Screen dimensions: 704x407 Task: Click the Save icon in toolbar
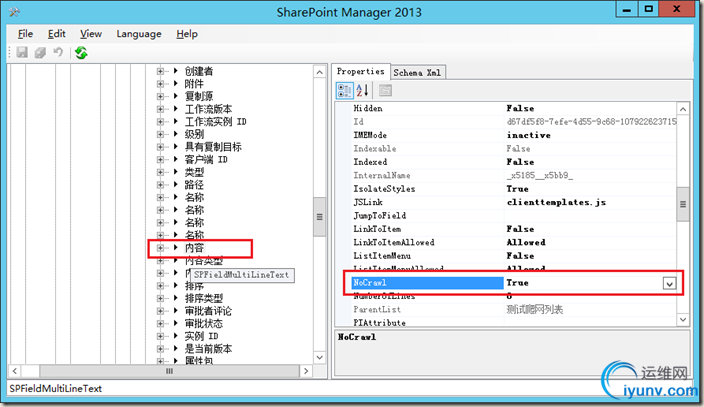(22, 53)
